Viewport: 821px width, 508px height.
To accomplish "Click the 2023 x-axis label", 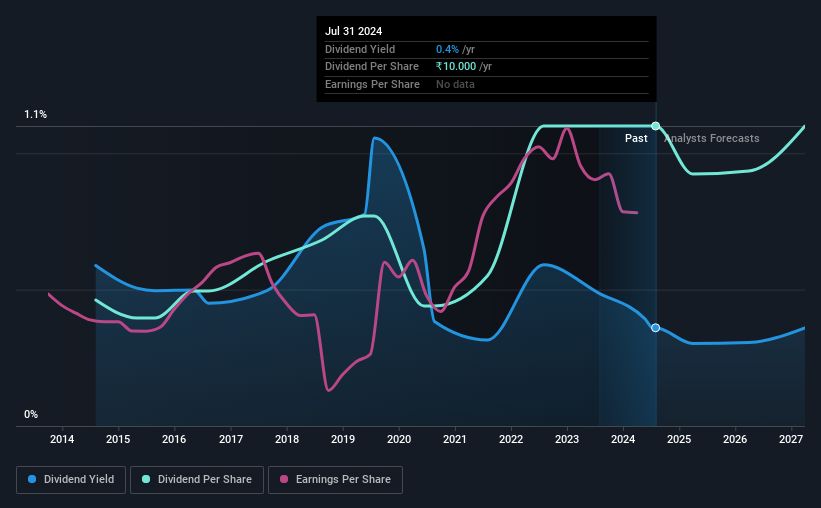I will (567, 439).
